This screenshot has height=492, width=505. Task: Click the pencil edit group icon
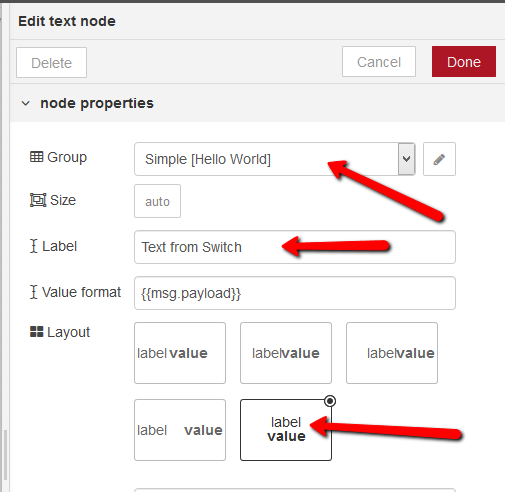click(439, 159)
